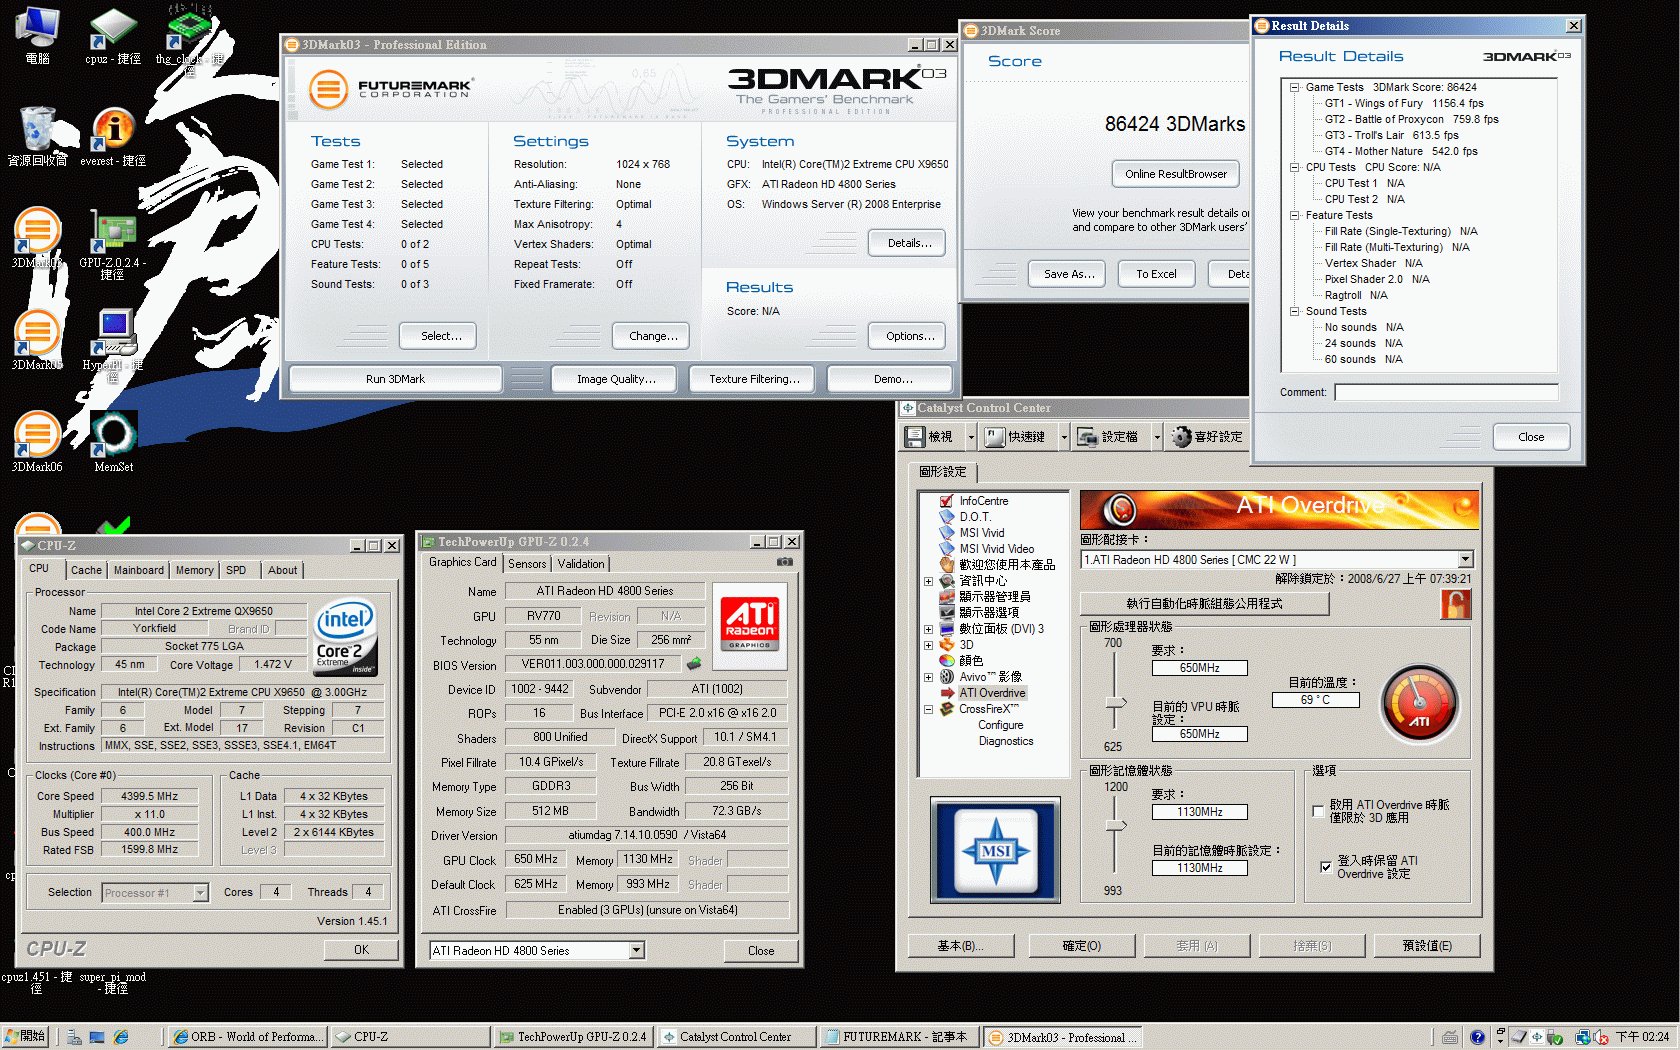Click the Catalyst Hotkeys toolbar button
Screen dimensions: 1680x1050
1016,437
